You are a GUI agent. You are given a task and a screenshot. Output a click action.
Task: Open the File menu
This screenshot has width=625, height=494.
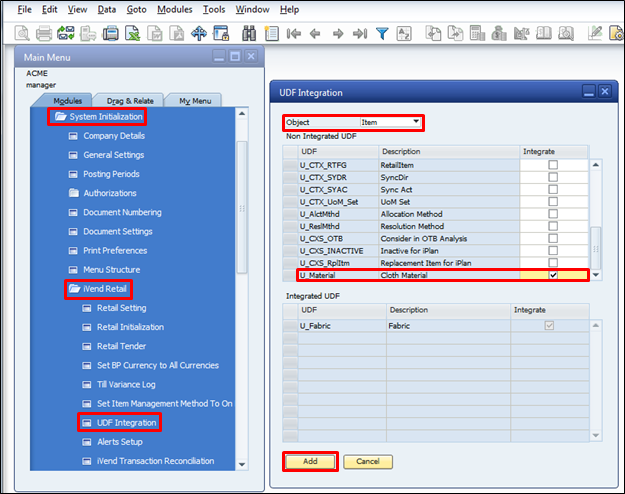(24, 10)
